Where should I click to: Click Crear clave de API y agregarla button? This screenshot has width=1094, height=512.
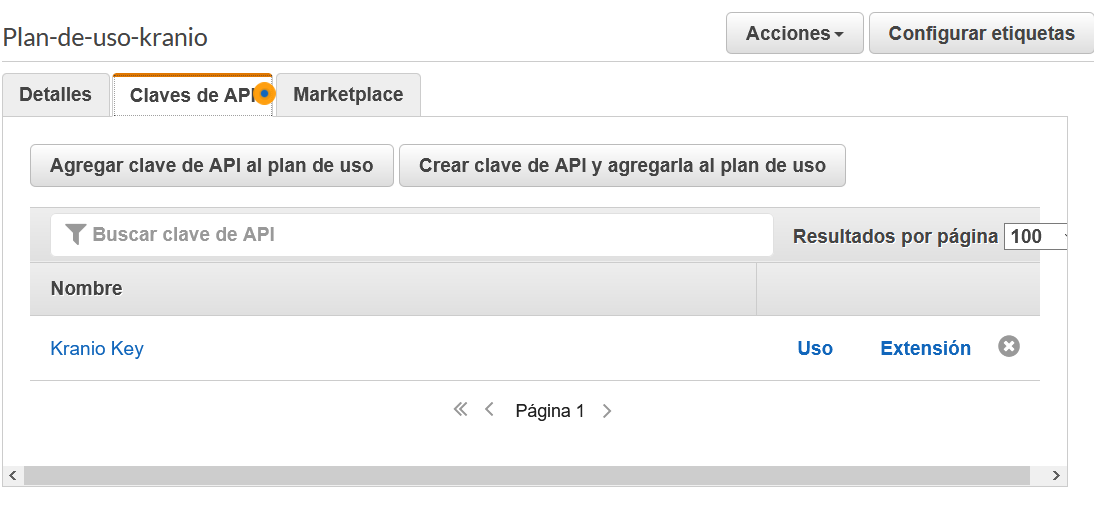(x=622, y=166)
